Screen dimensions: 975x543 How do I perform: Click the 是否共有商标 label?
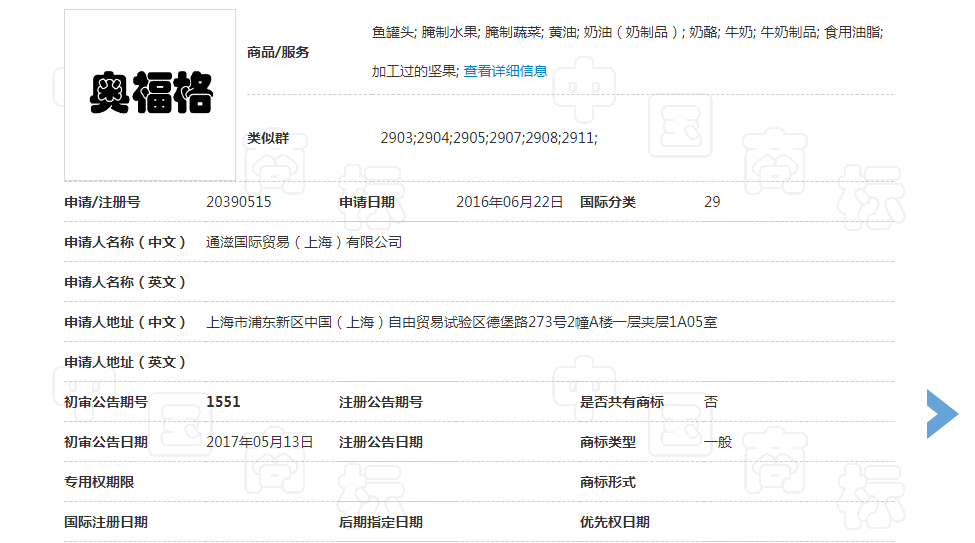coord(622,402)
